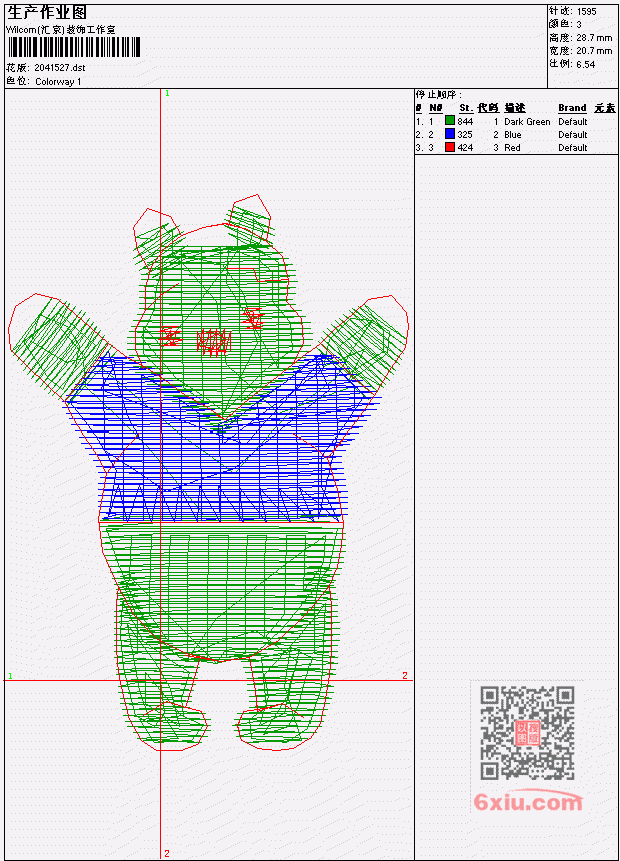This screenshot has height=861, width=620.
Task: Click the 'Wilcom' studio name text
Action: [61, 30]
